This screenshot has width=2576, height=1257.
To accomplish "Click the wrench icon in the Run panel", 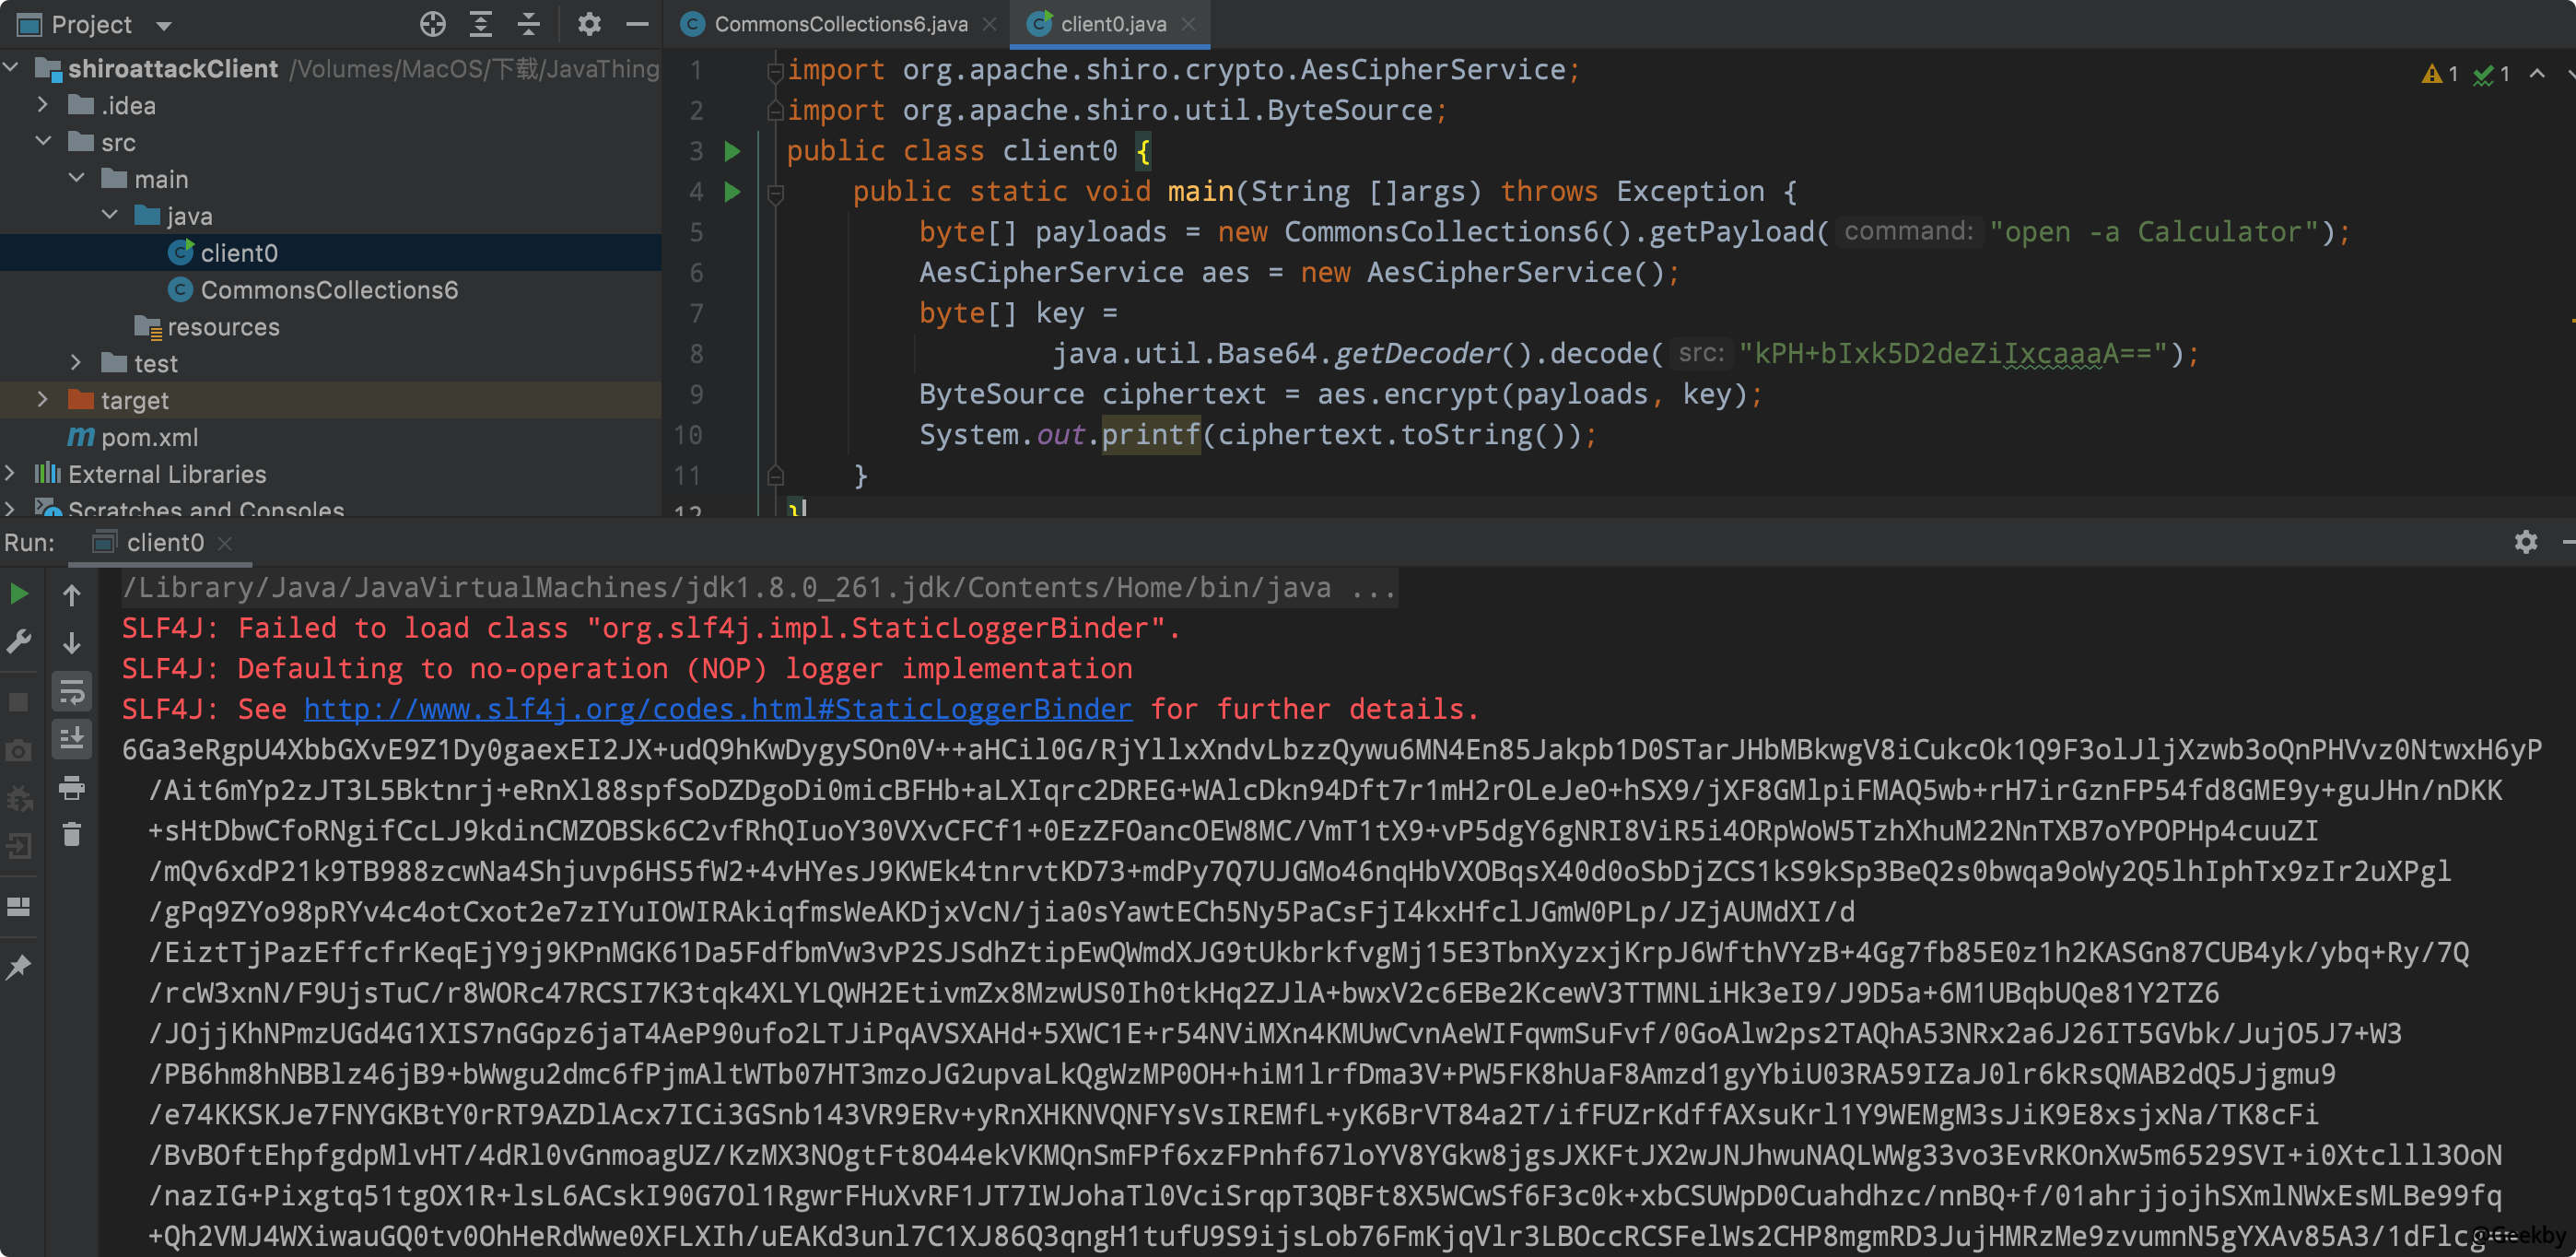I will point(19,641).
